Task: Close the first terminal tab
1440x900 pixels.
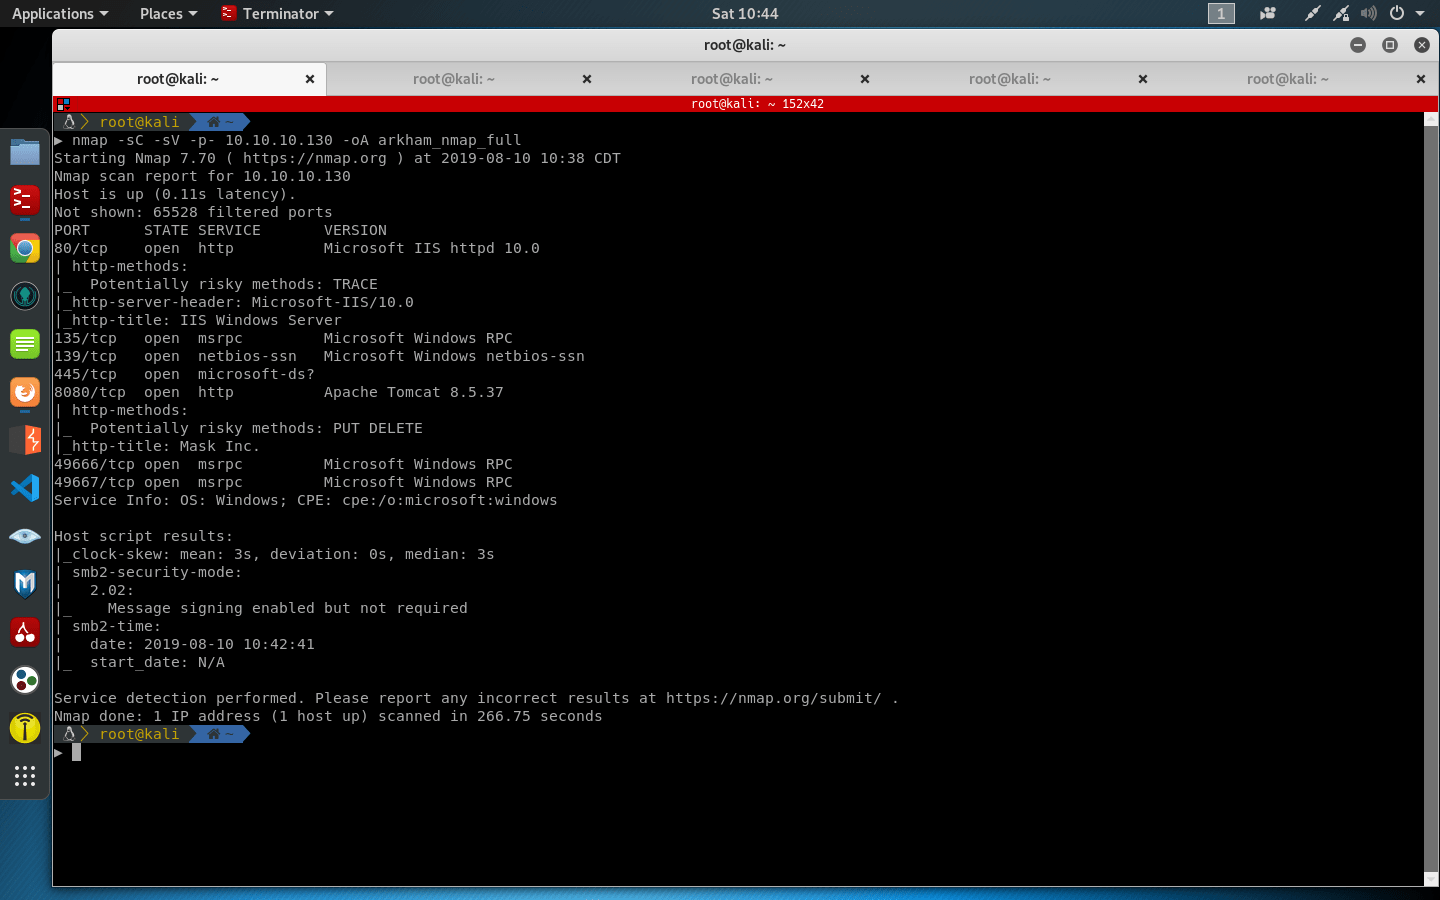Action: coord(310,79)
